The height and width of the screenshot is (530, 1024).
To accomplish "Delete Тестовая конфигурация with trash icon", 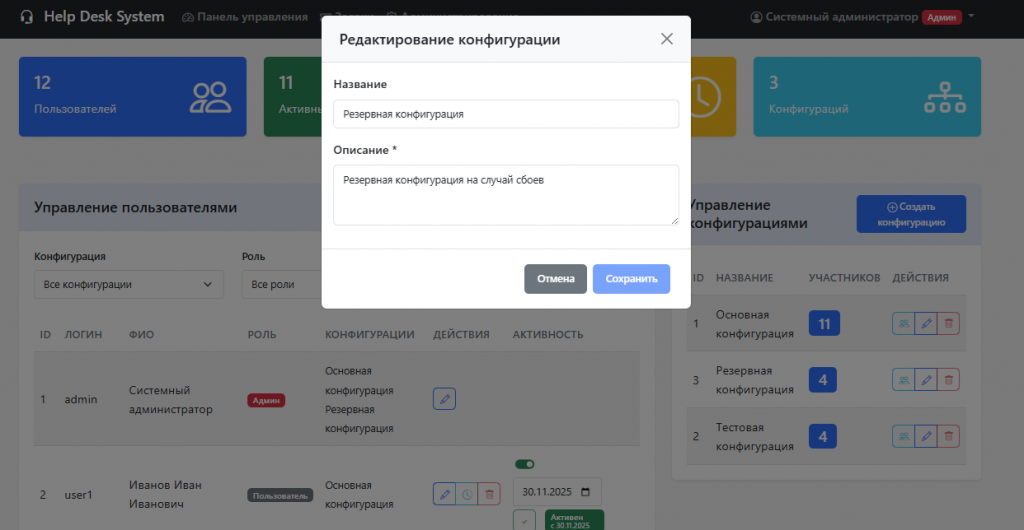I will (949, 436).
